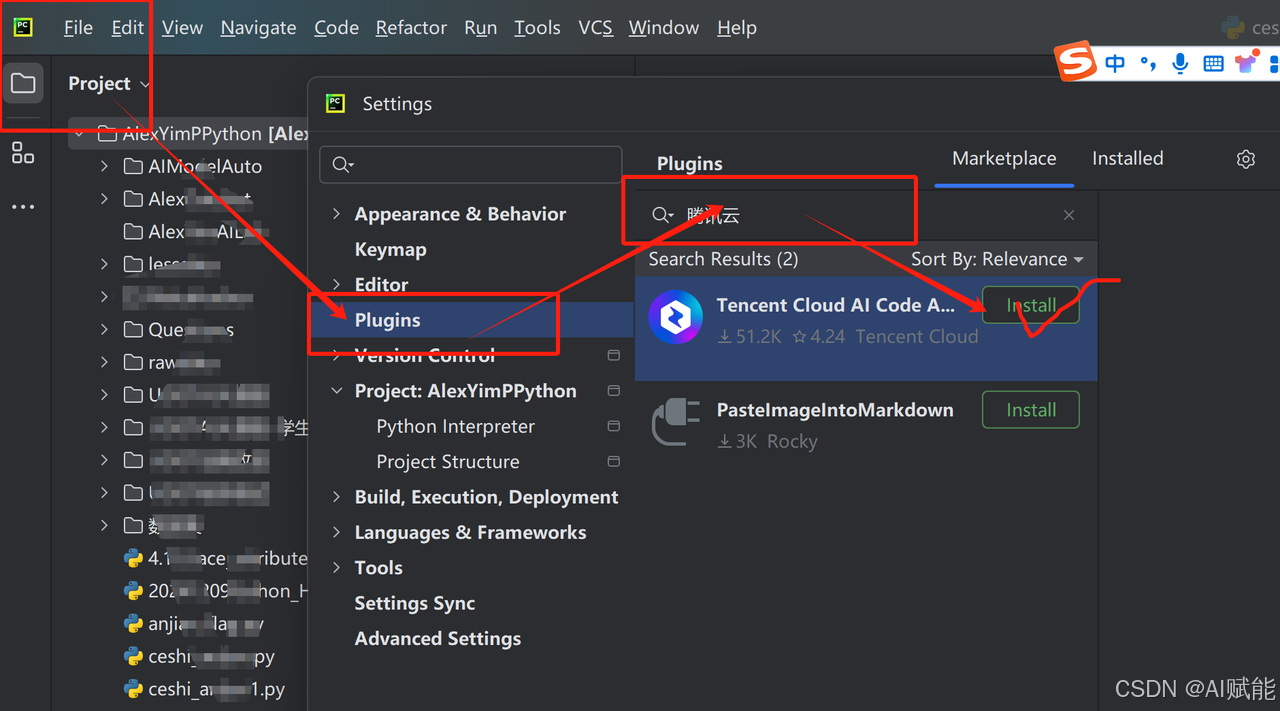Expand Build, Execution, Deployment settings
1280x711 pixels.
click(x=336, y=497)
